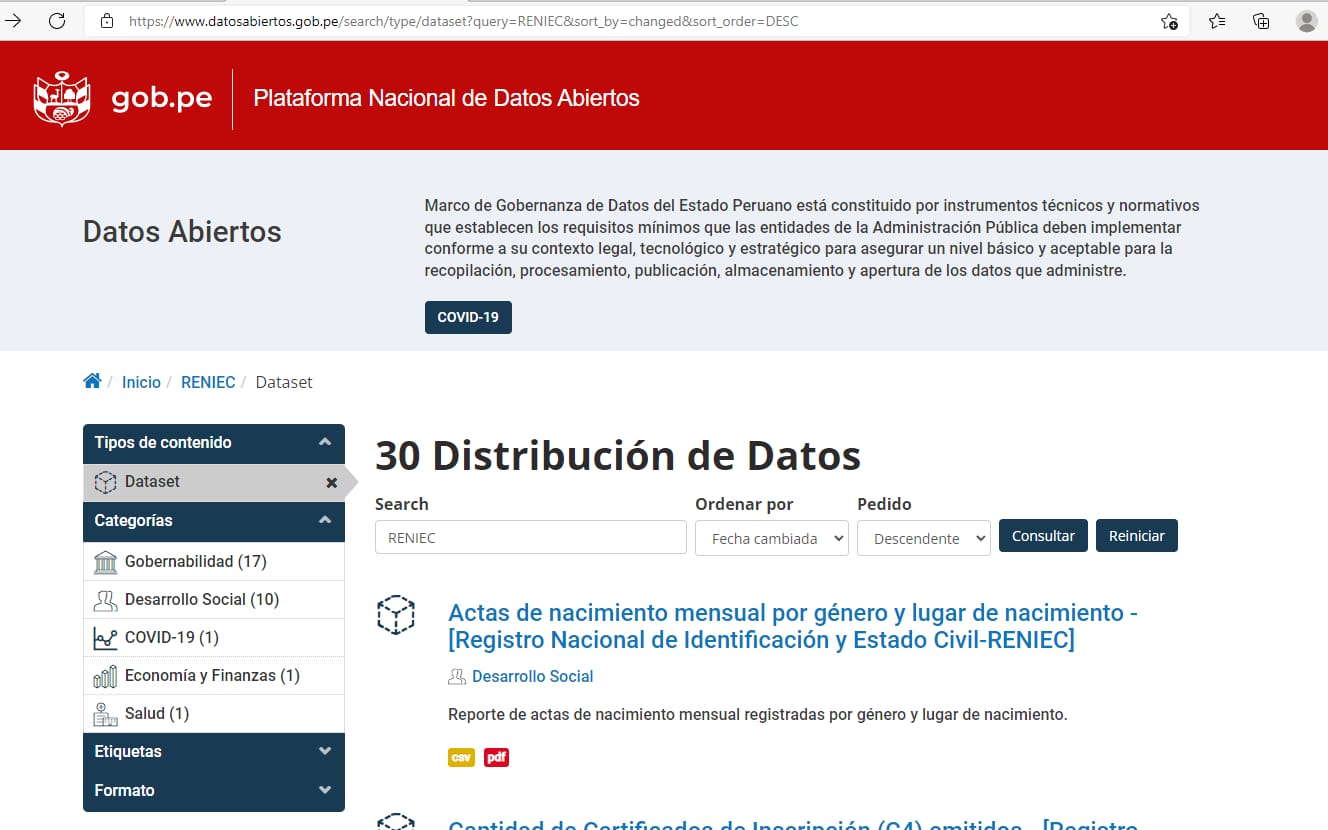The height and width of the screenshot is (830, 1328).
Task: Collapse the Tipos de contenido panel
Action: (x=325, y=442)
